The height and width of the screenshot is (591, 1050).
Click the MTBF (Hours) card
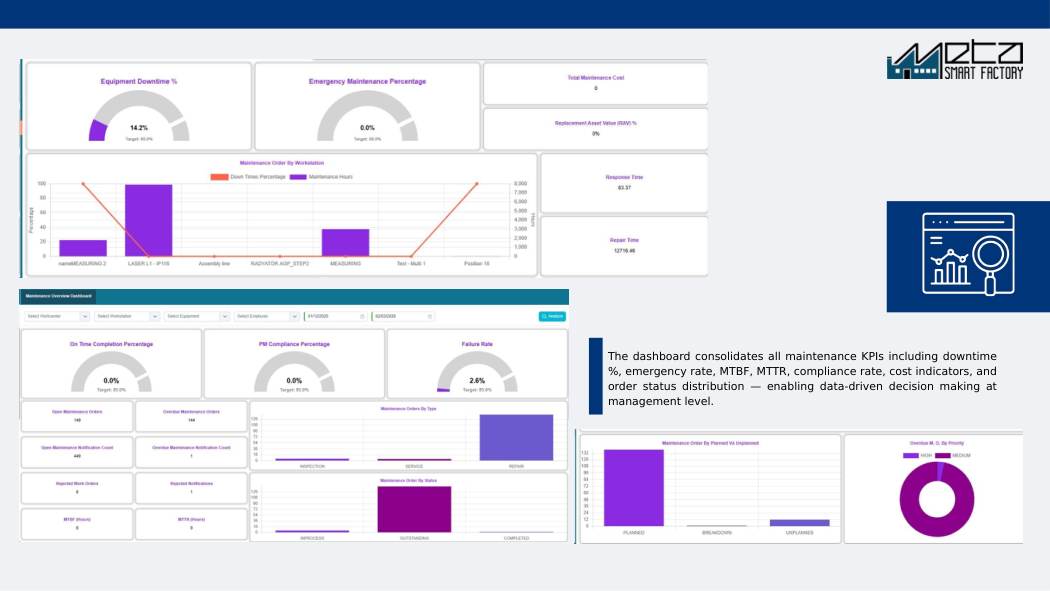(x=77, y=523)
